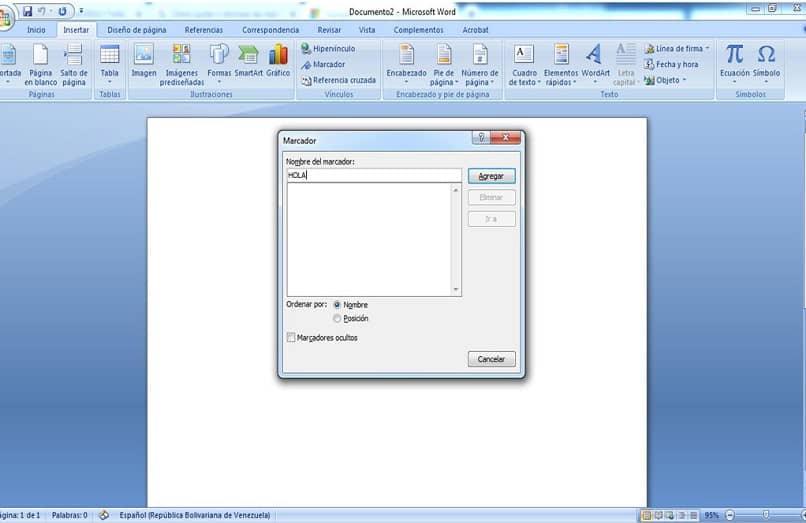Switch to Outline view icon
Viewport: 806px width, 523px height.
[682, 515]
